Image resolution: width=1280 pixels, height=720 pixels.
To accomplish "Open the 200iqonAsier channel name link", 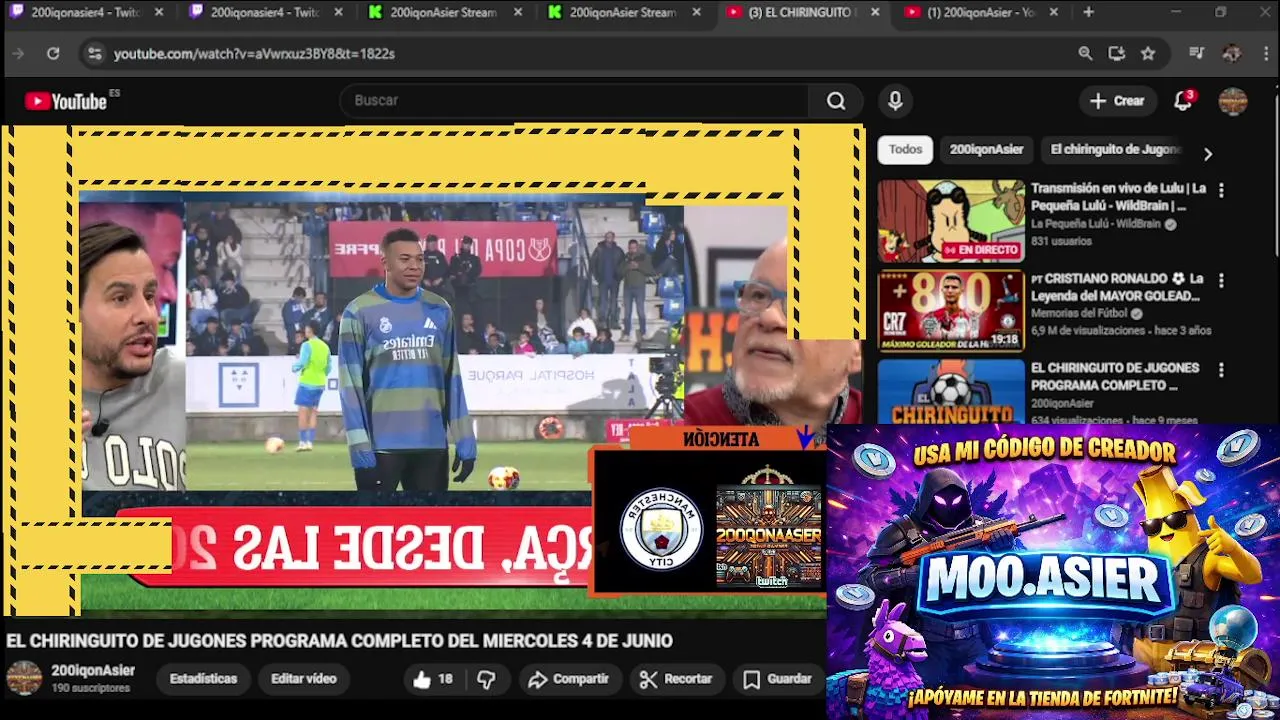I will (x=93, y=671).
